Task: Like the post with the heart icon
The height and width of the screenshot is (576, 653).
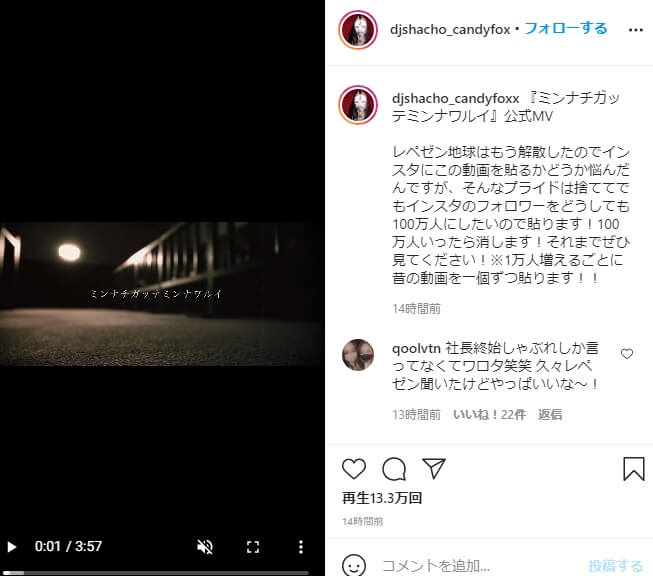Action: click(354, 469)
